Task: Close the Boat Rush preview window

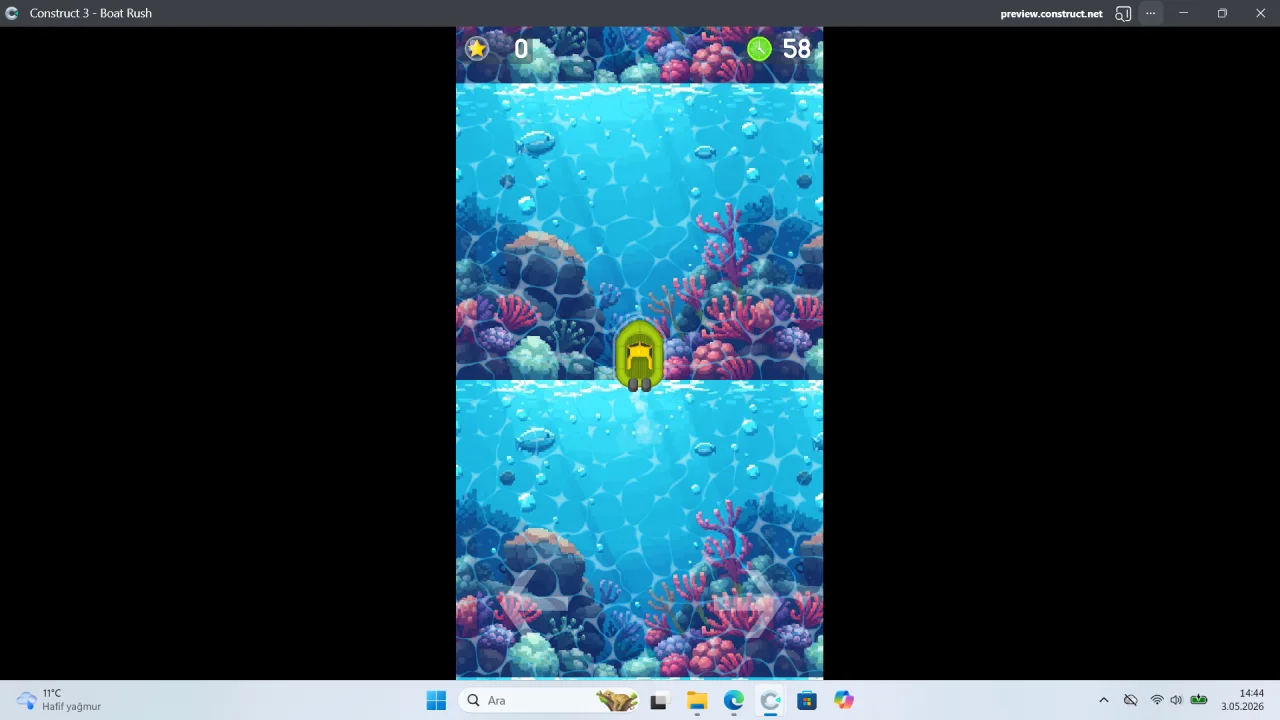Action: click(x=1260, y=13)
